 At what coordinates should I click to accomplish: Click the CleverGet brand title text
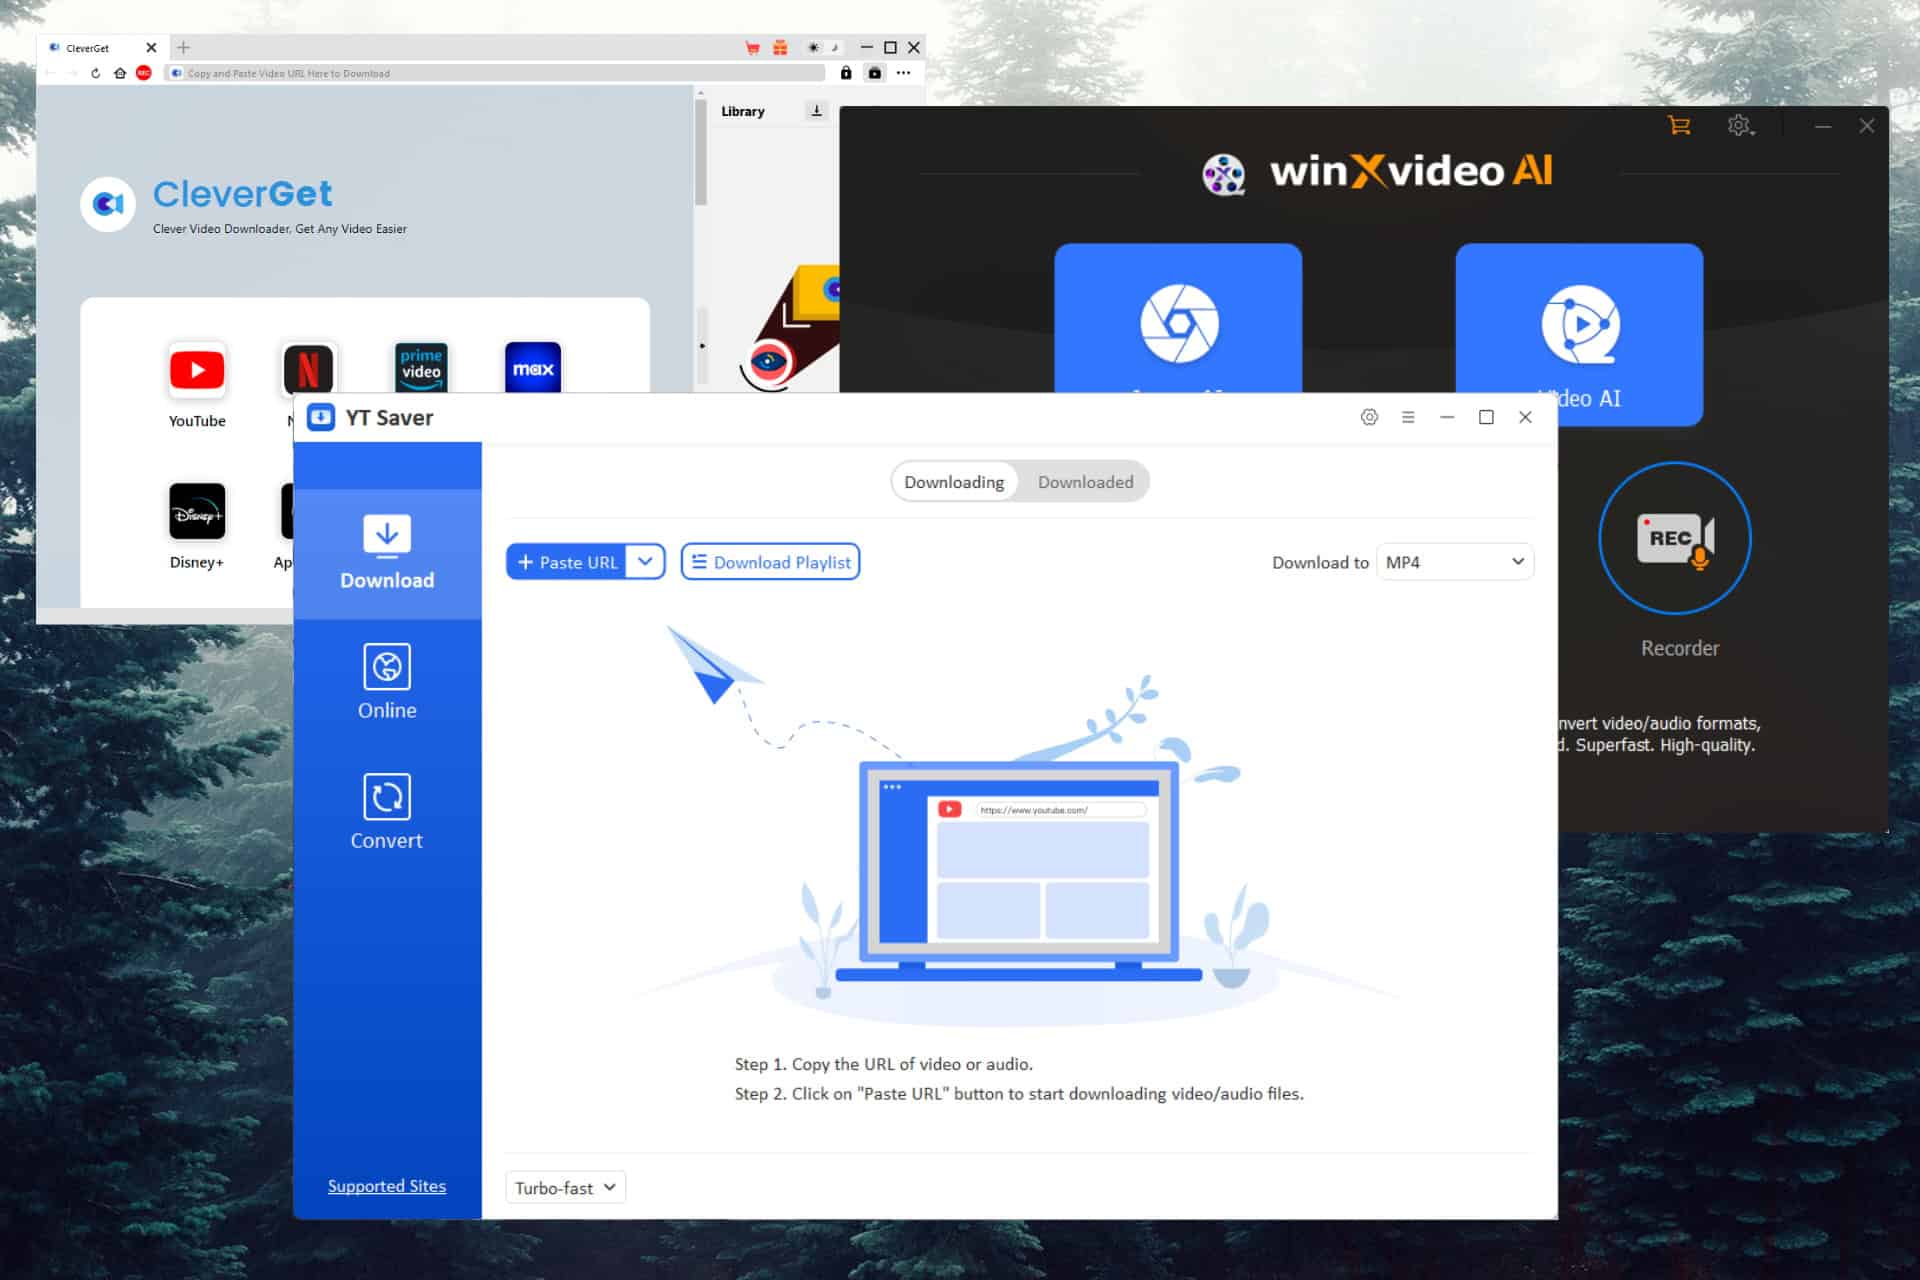pyautogui.click(x=242, y=194)
